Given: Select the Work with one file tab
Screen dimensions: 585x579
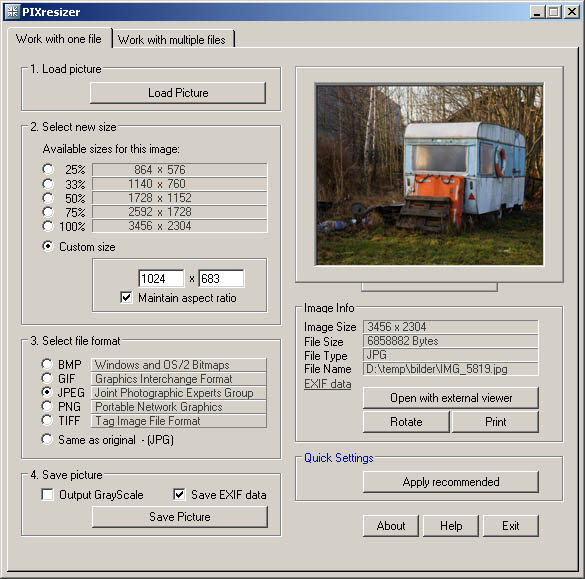Looking at the screenshot, I should (59, 38).
